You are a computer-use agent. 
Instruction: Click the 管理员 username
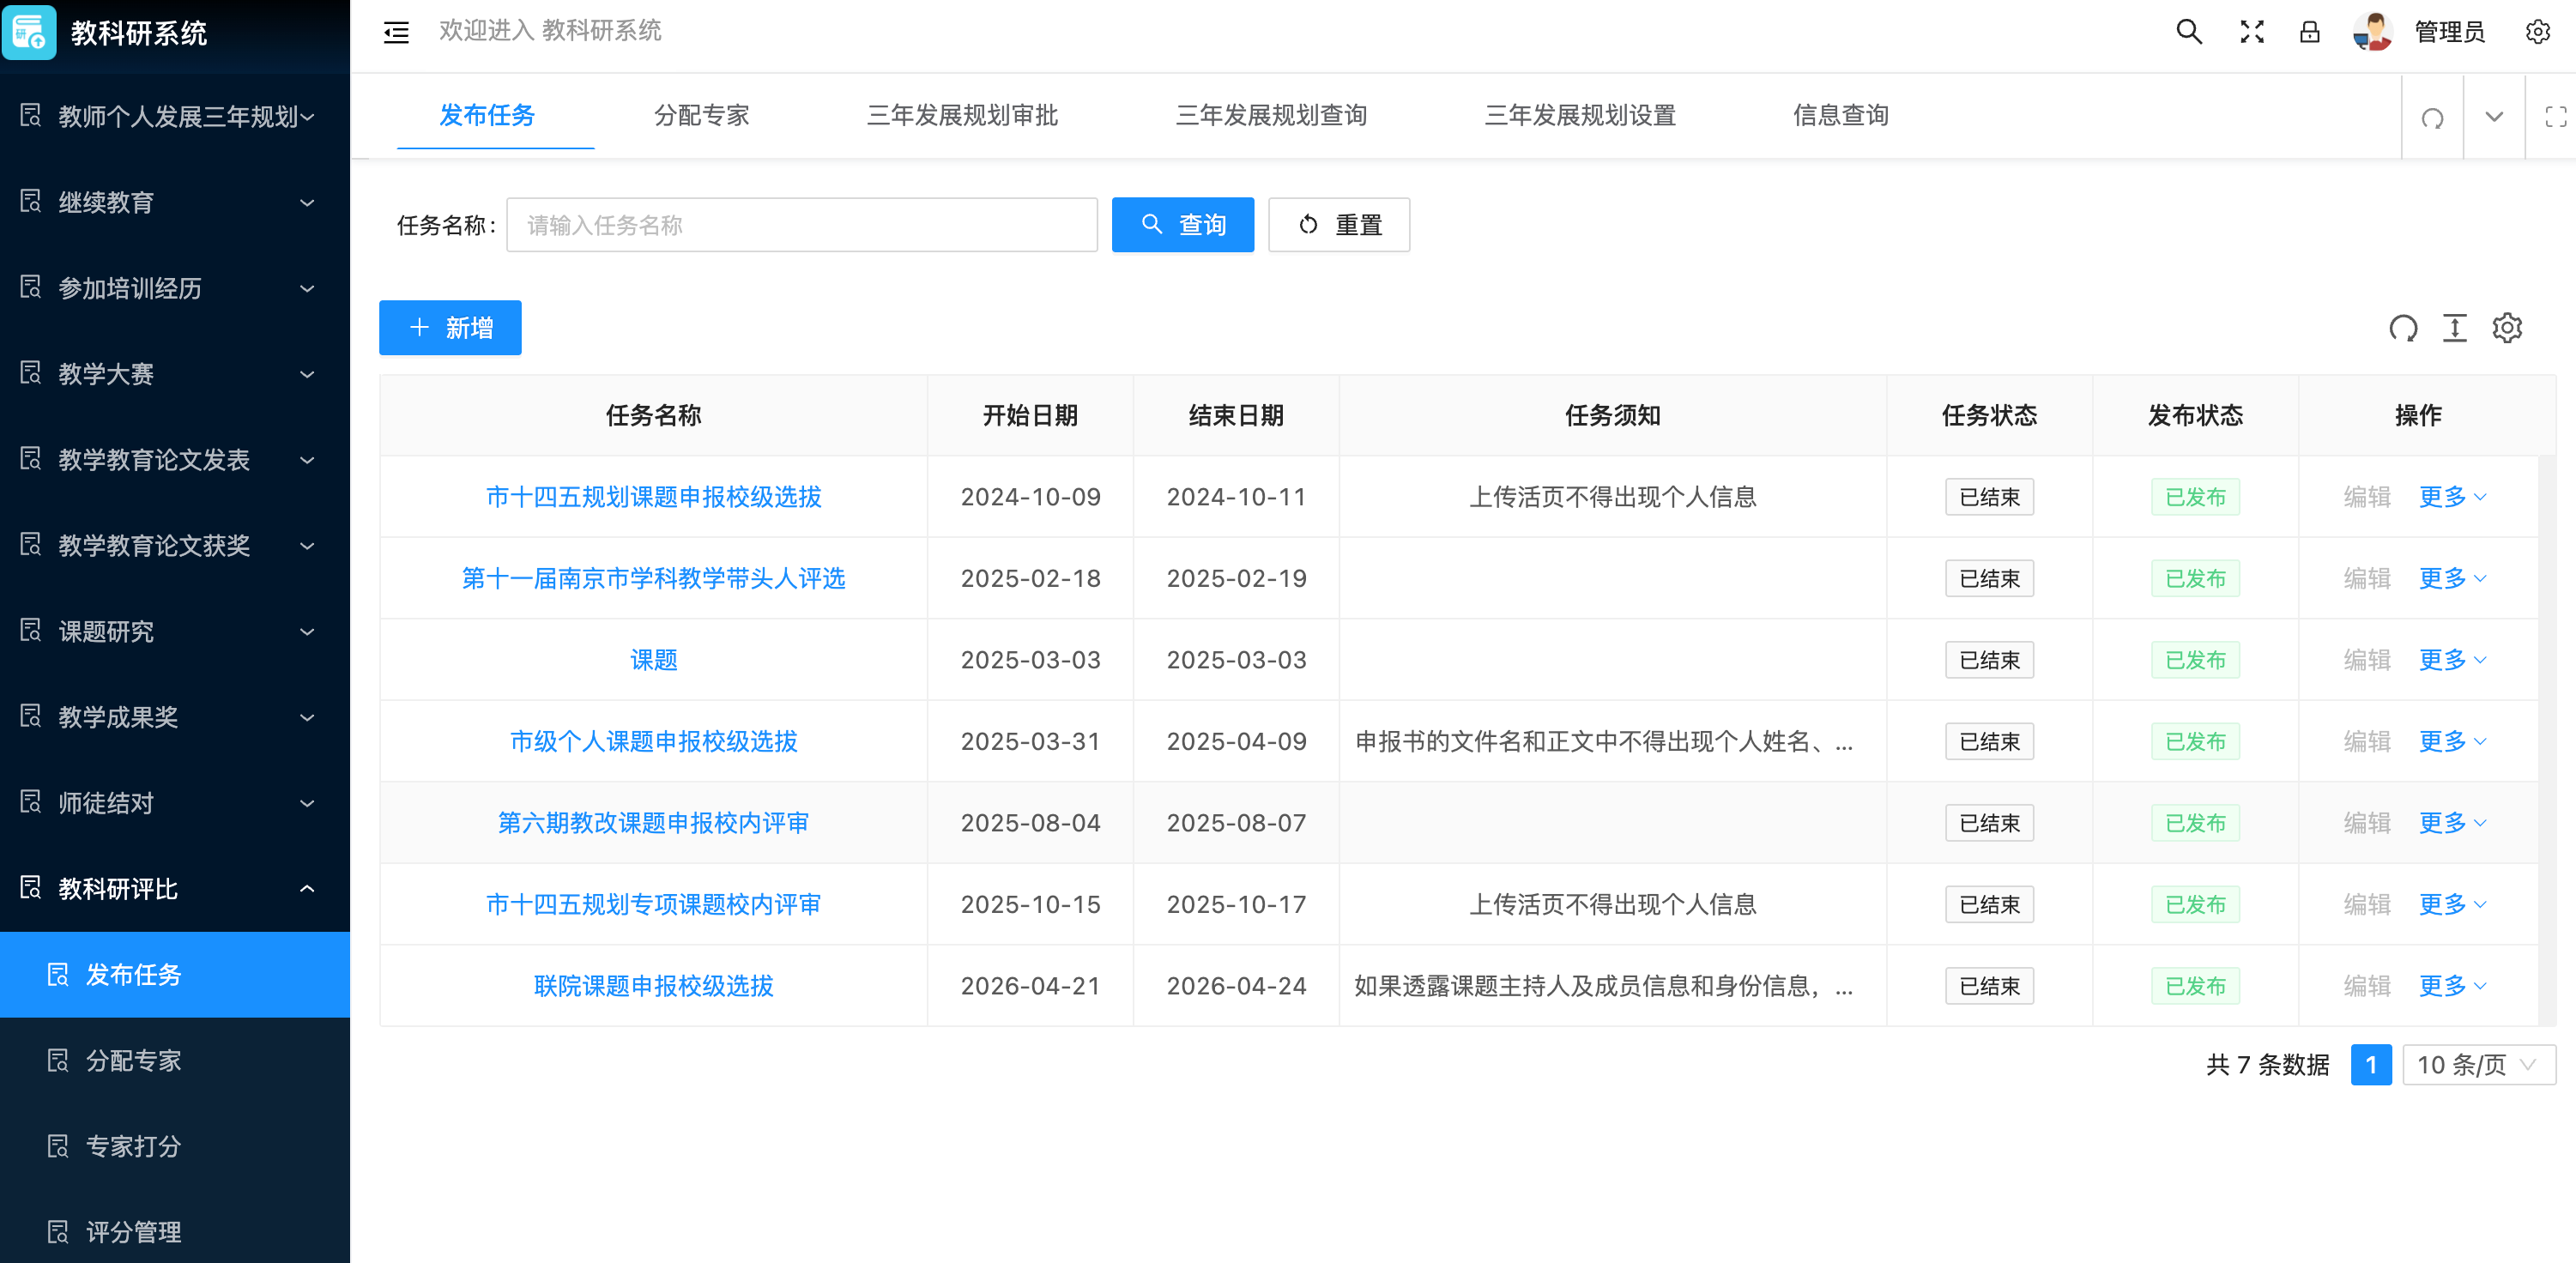[2449, 32]
